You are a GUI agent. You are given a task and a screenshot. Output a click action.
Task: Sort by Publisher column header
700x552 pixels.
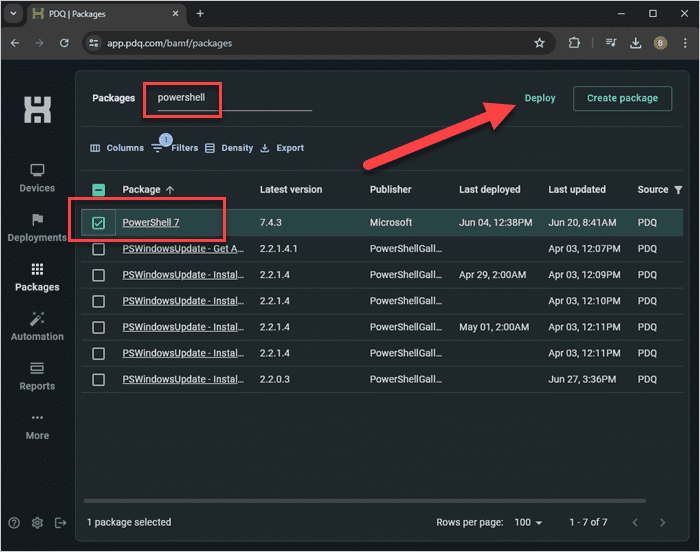390,190
